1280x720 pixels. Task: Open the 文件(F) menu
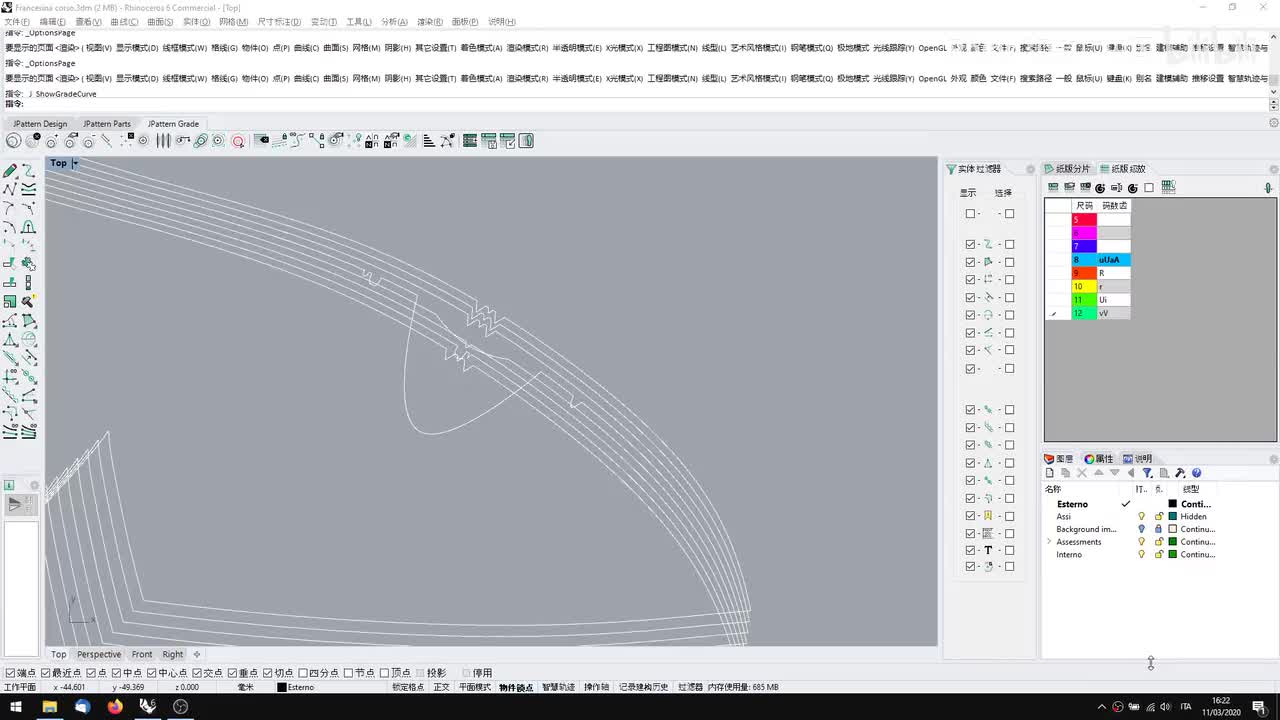[17, 21]
